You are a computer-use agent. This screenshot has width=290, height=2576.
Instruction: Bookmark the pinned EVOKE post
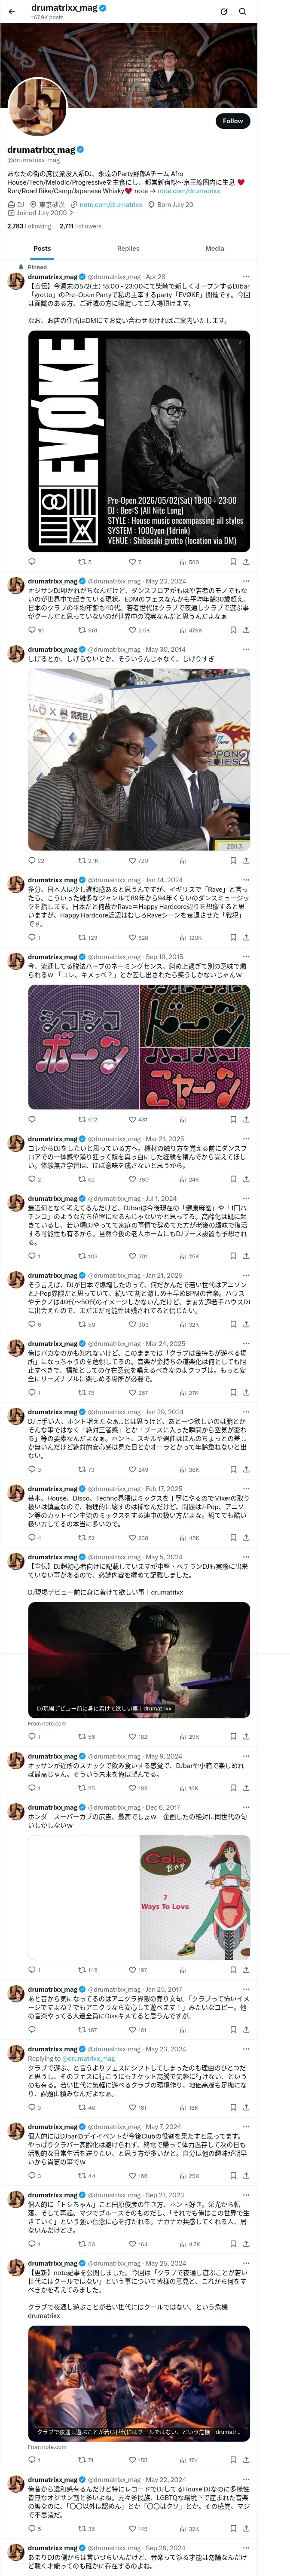click(233, 562)
